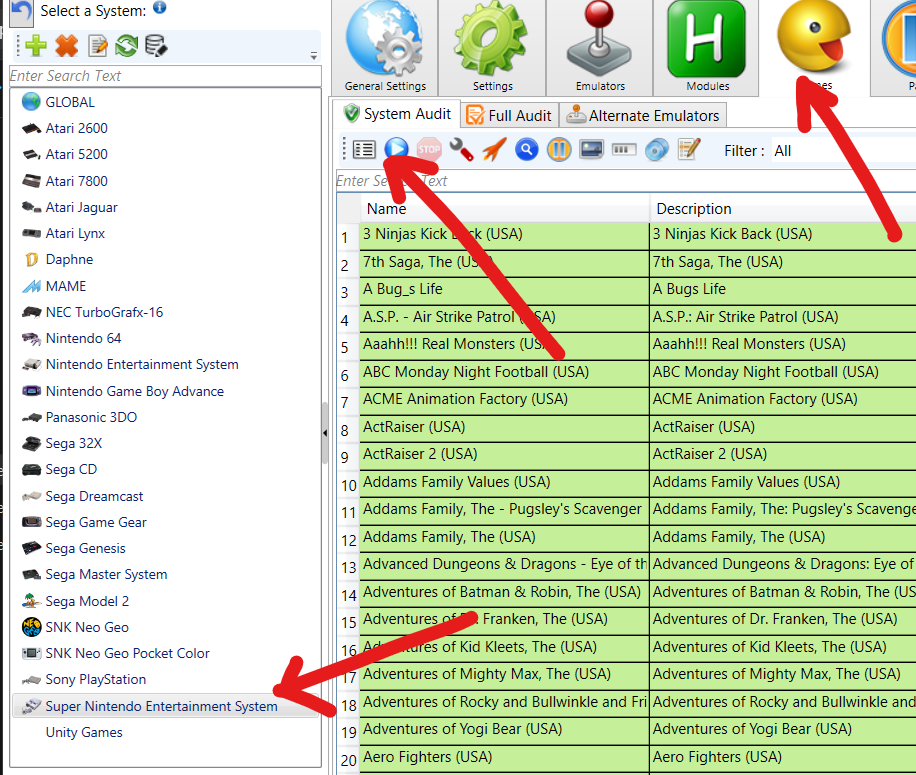Open the Settings green gear tab
Image resolution: width=916 pixels, height=775 pixels.
(x=492, y=47)
